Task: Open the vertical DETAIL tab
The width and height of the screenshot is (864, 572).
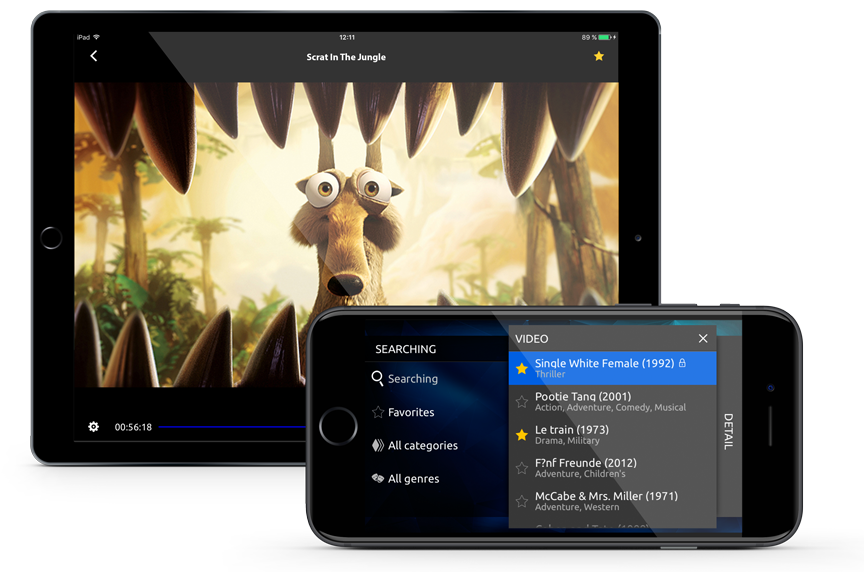Action: 728,431
